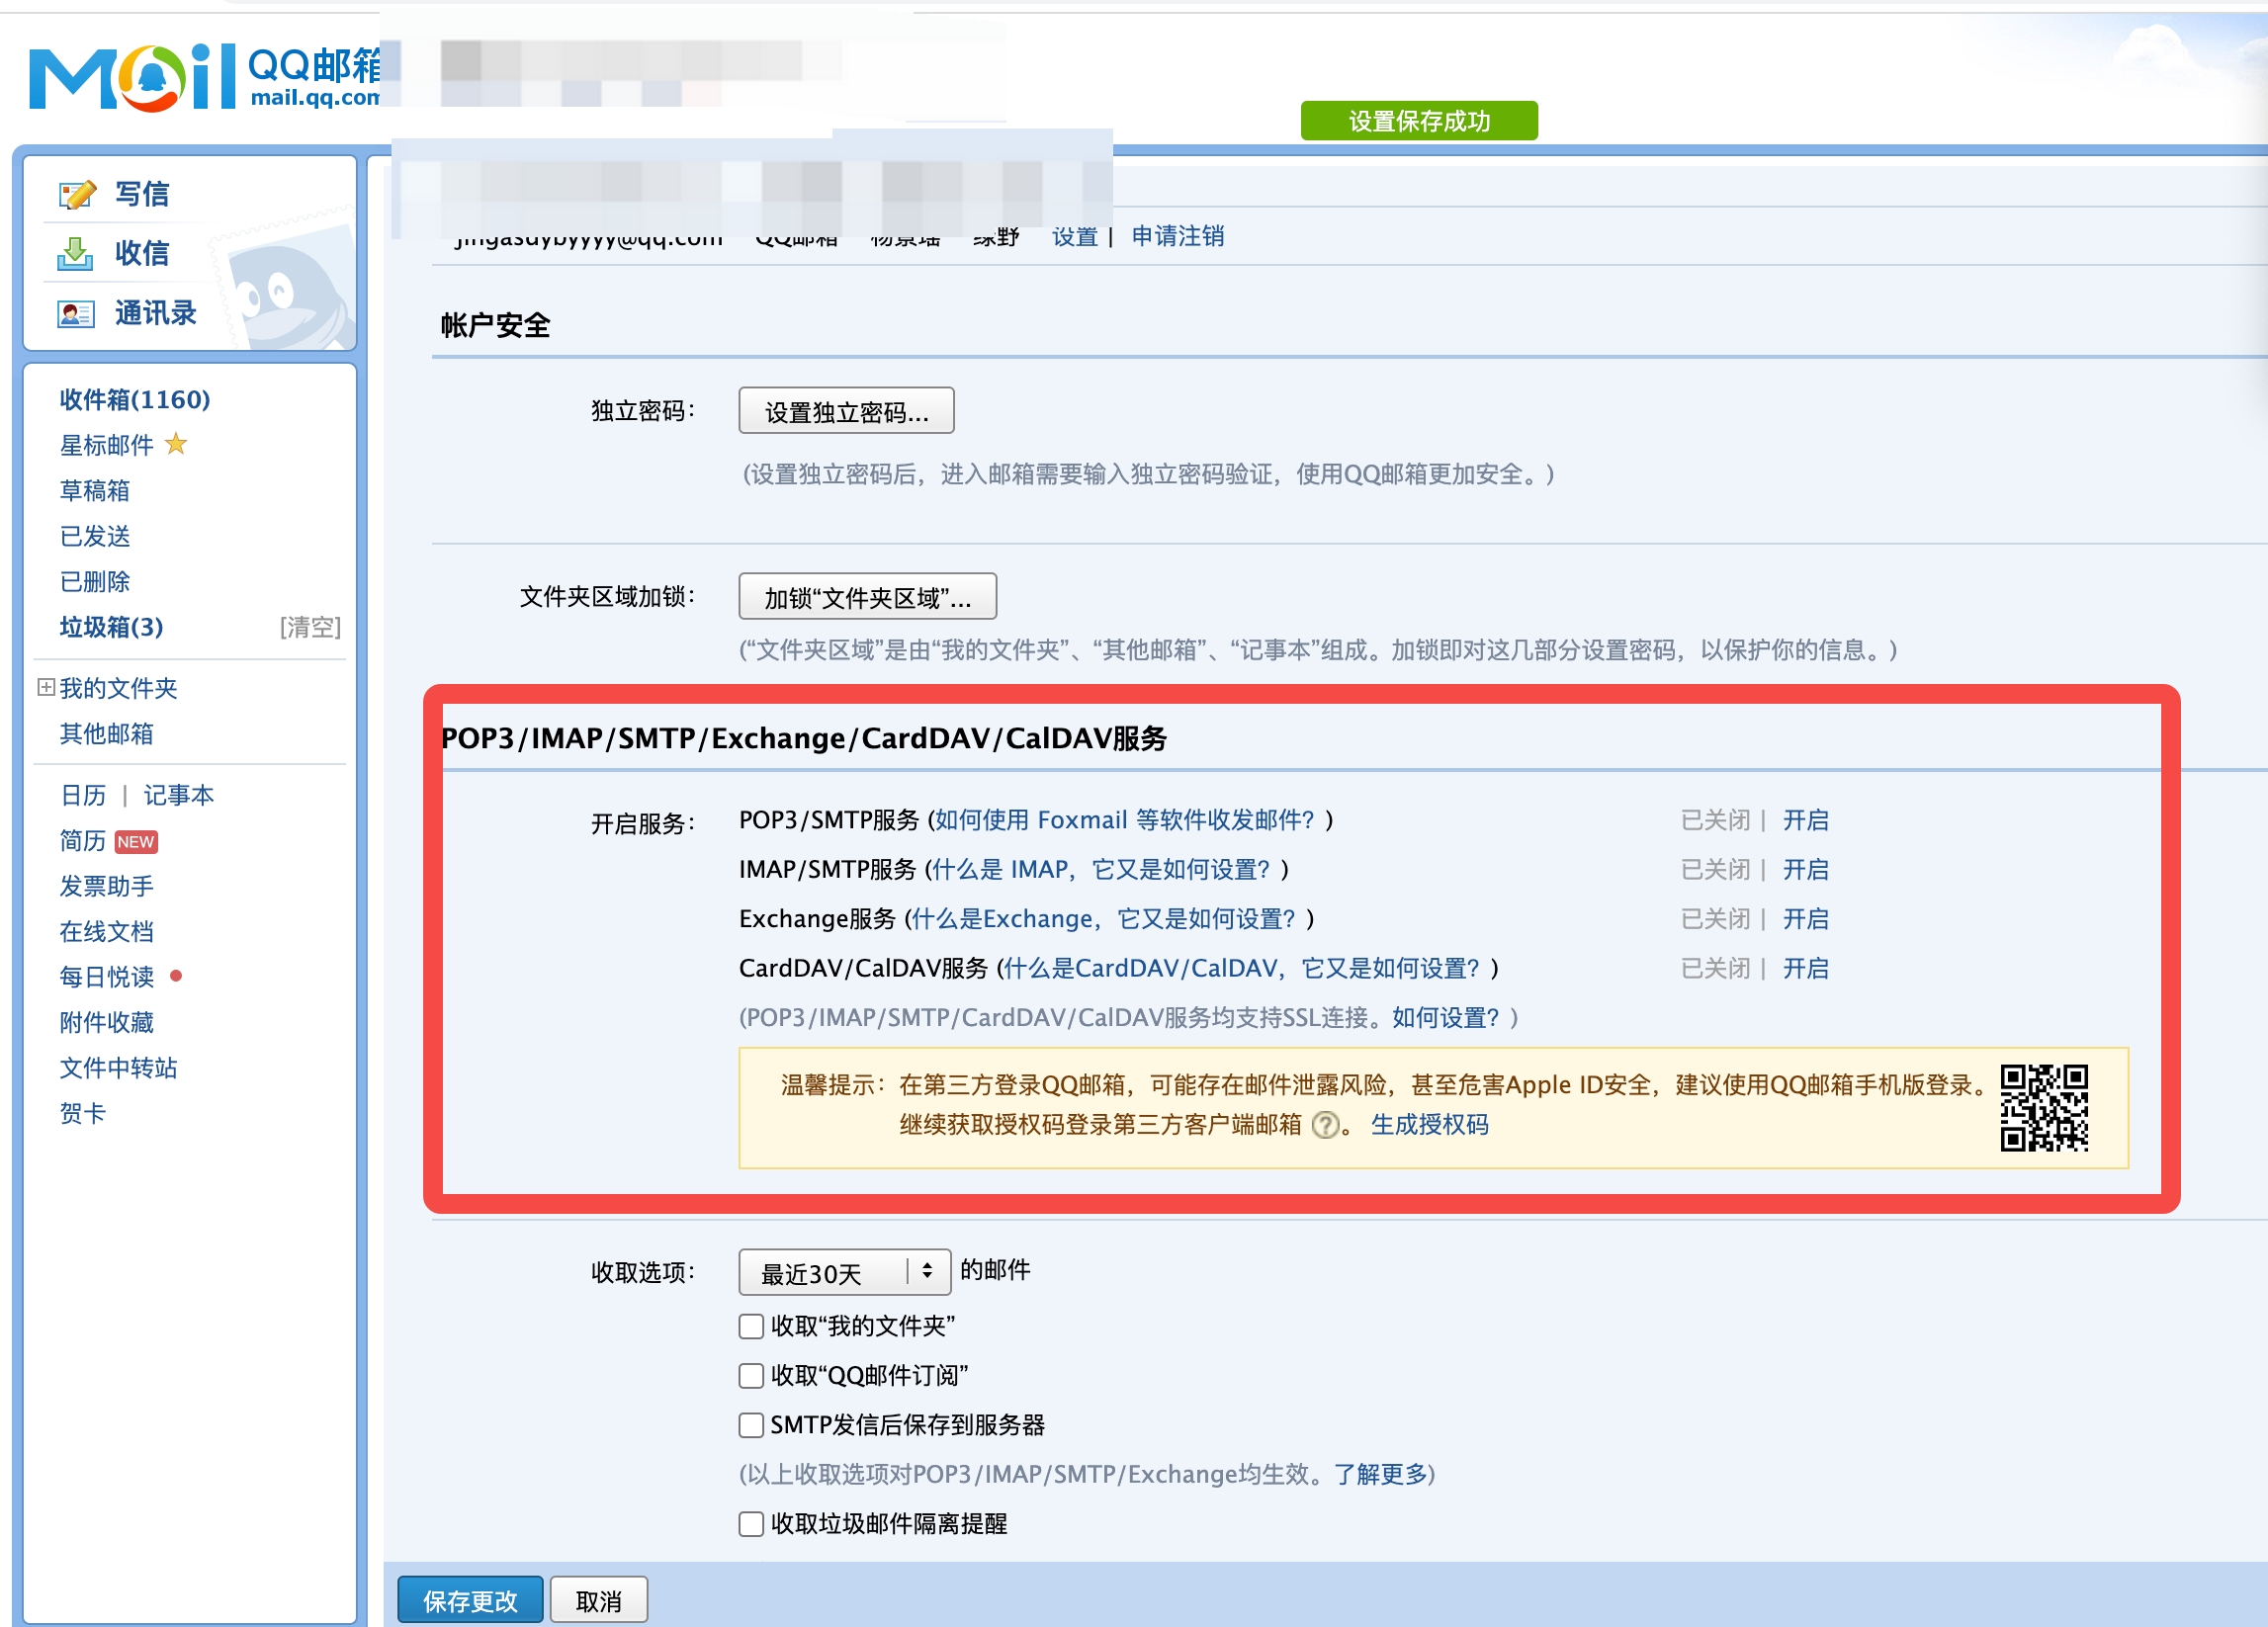Open 收件箱(1160) folder
Viewport: 2268px width, 1627px height.
135,400
